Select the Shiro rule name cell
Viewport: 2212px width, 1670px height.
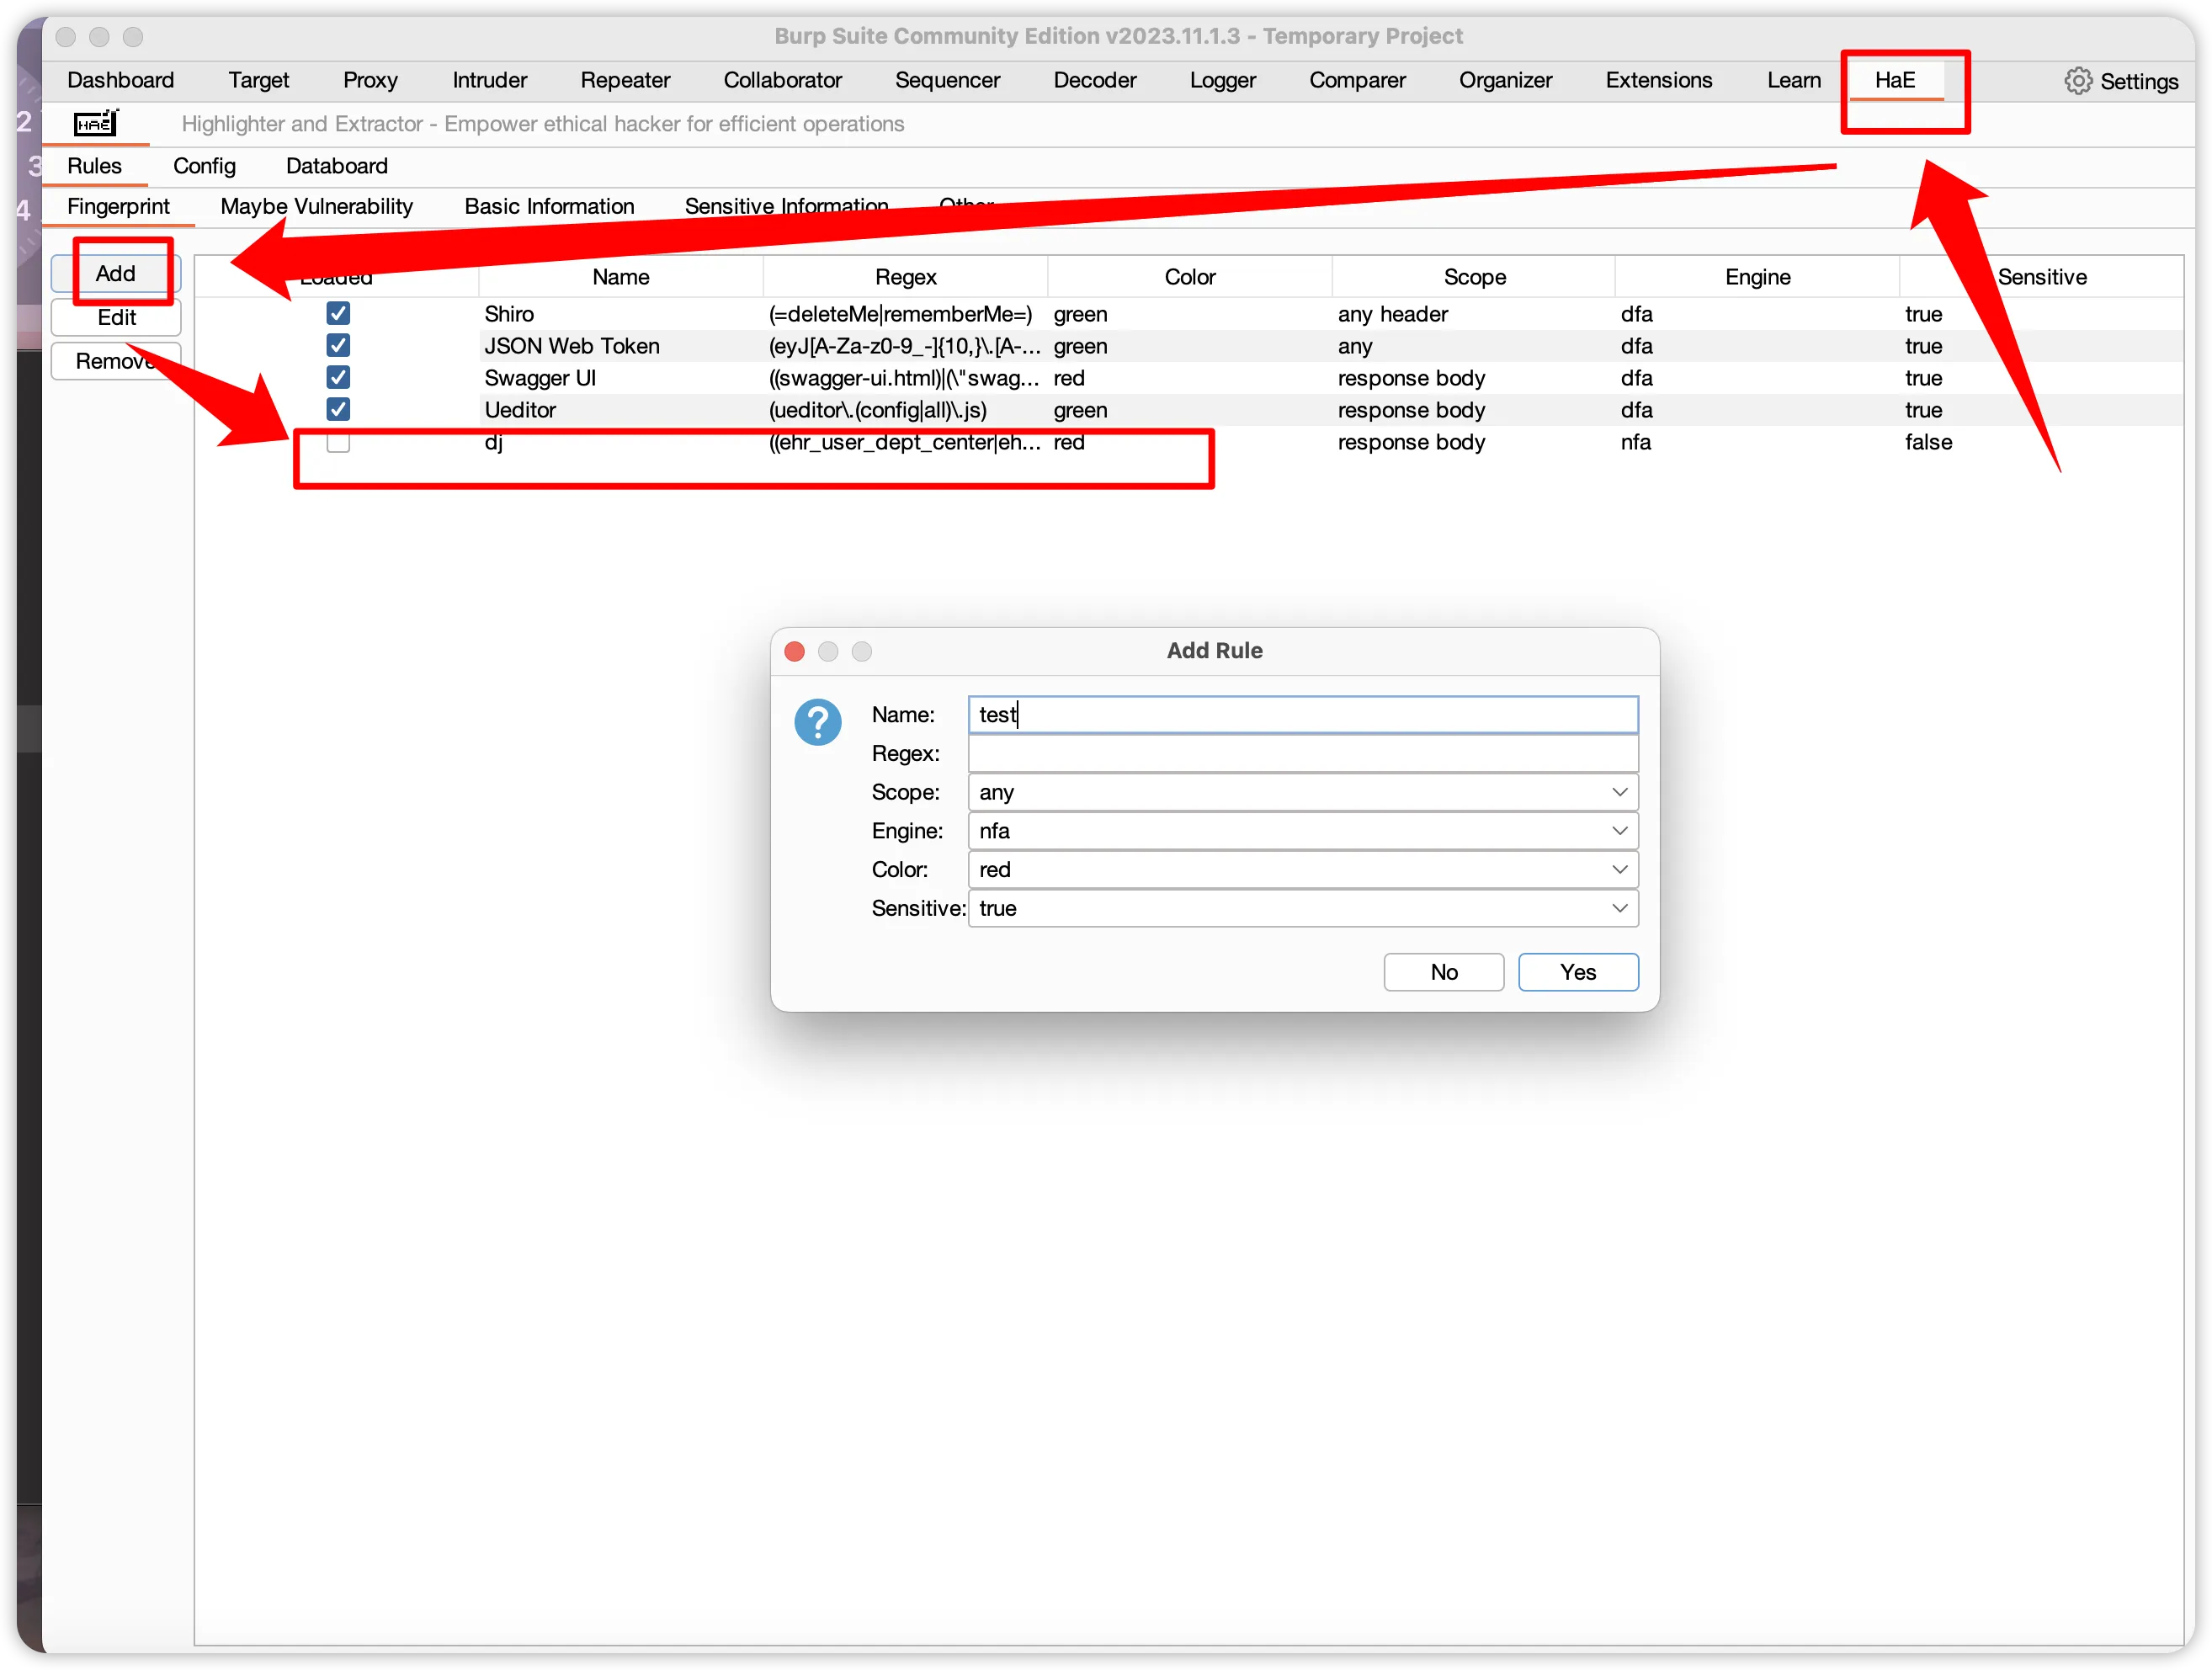[x=621, y=314]
